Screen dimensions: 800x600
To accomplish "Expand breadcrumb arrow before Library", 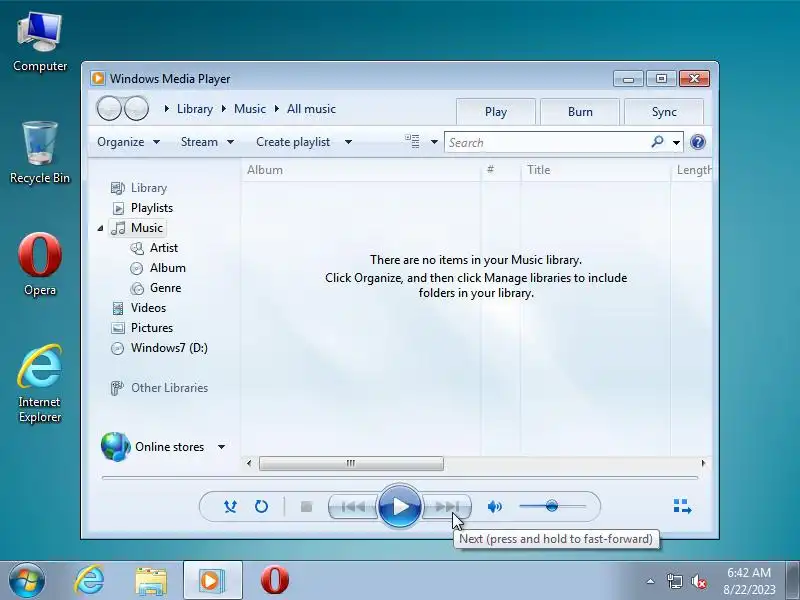I will (167, 109).
